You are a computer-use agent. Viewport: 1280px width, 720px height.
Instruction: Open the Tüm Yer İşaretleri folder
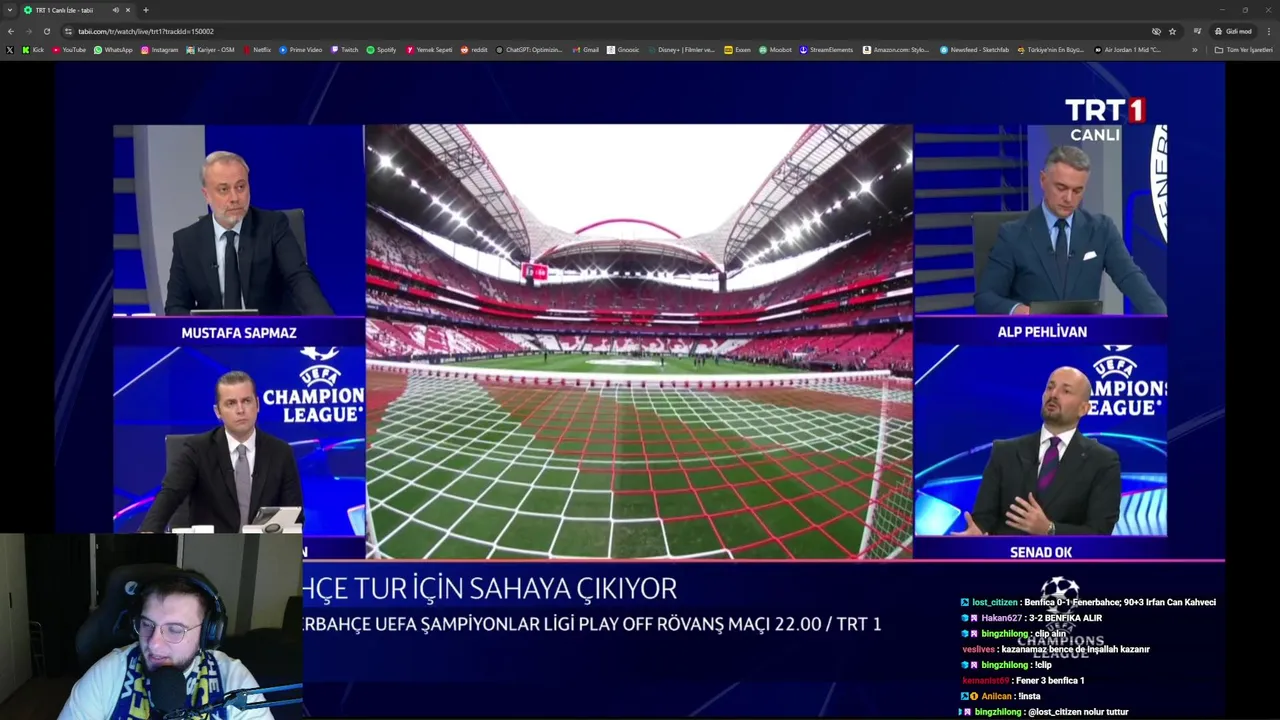click(1243, 50)
